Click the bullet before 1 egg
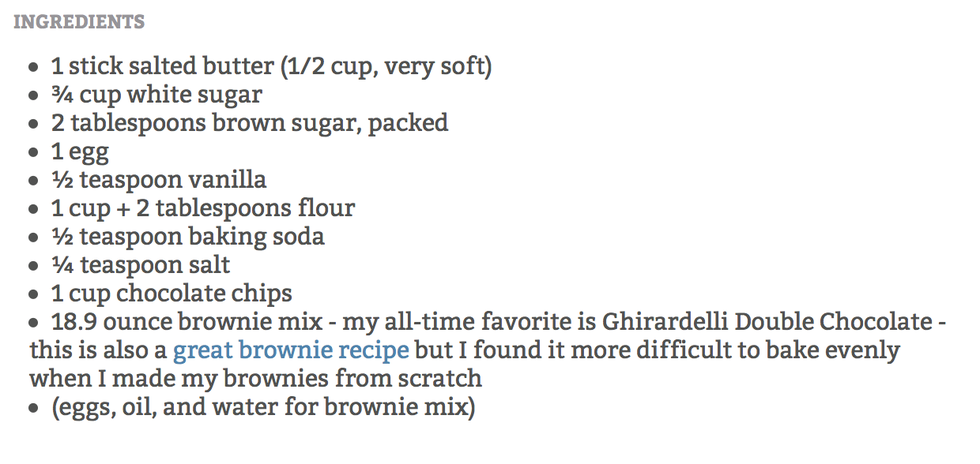This screenshot has width=980, height=464. click(35, 154)
